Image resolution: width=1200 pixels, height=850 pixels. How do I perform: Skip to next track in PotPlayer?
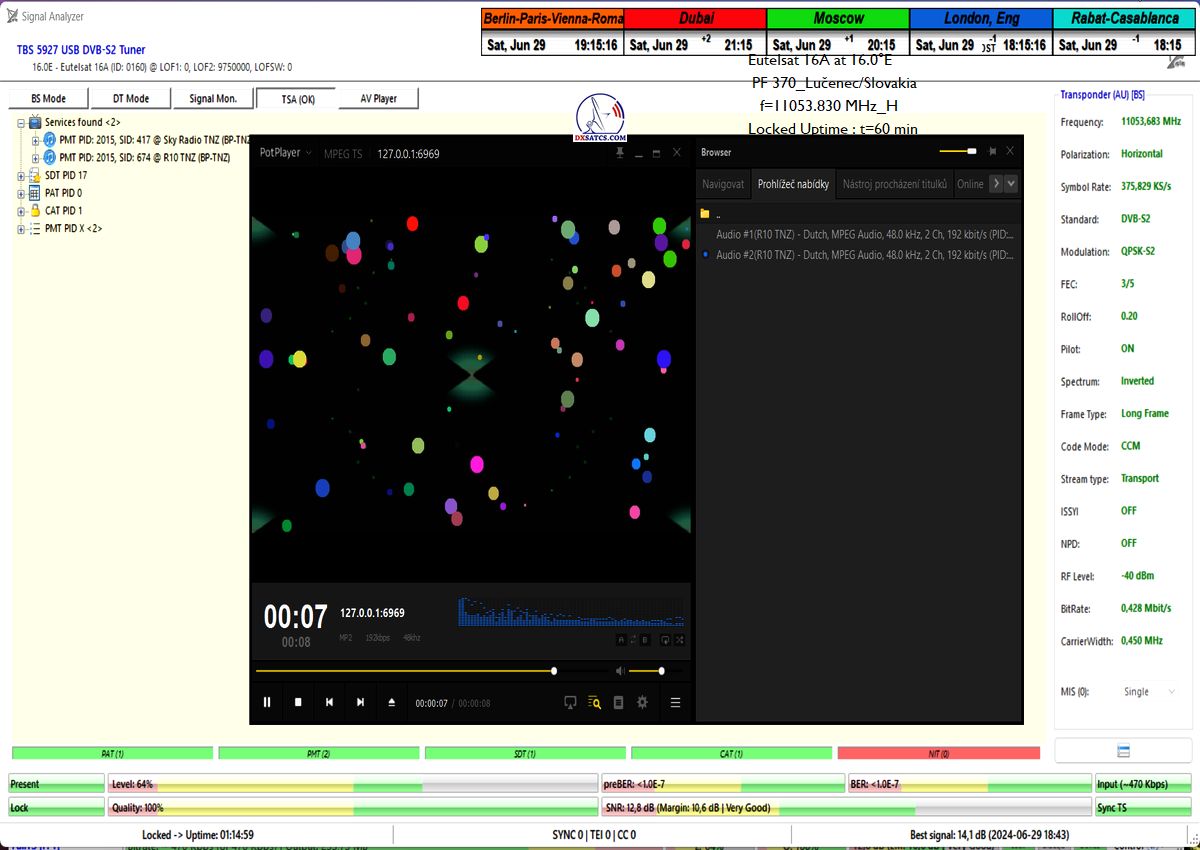360,702
